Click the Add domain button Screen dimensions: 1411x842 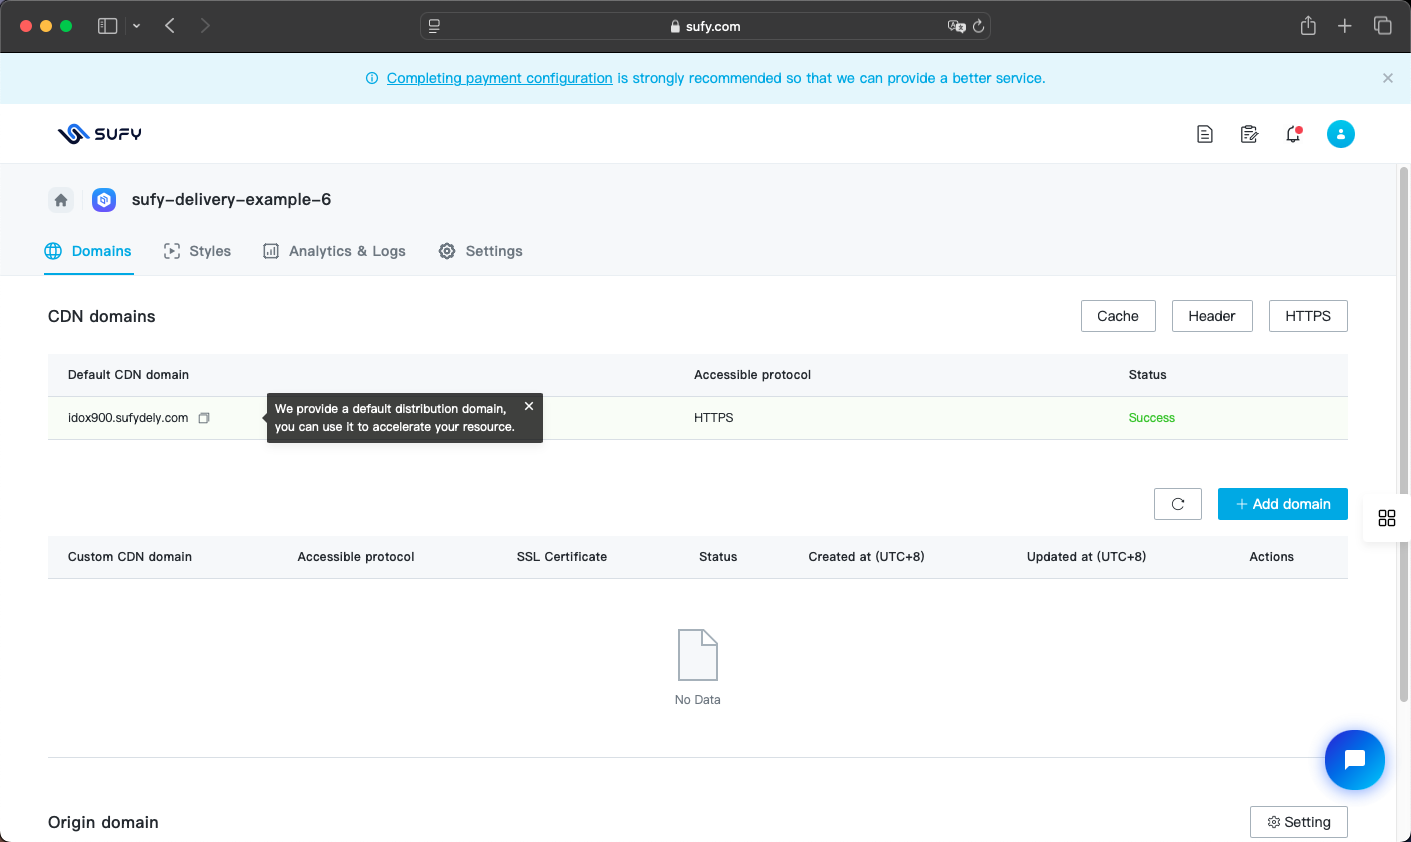click(1283, 504)
